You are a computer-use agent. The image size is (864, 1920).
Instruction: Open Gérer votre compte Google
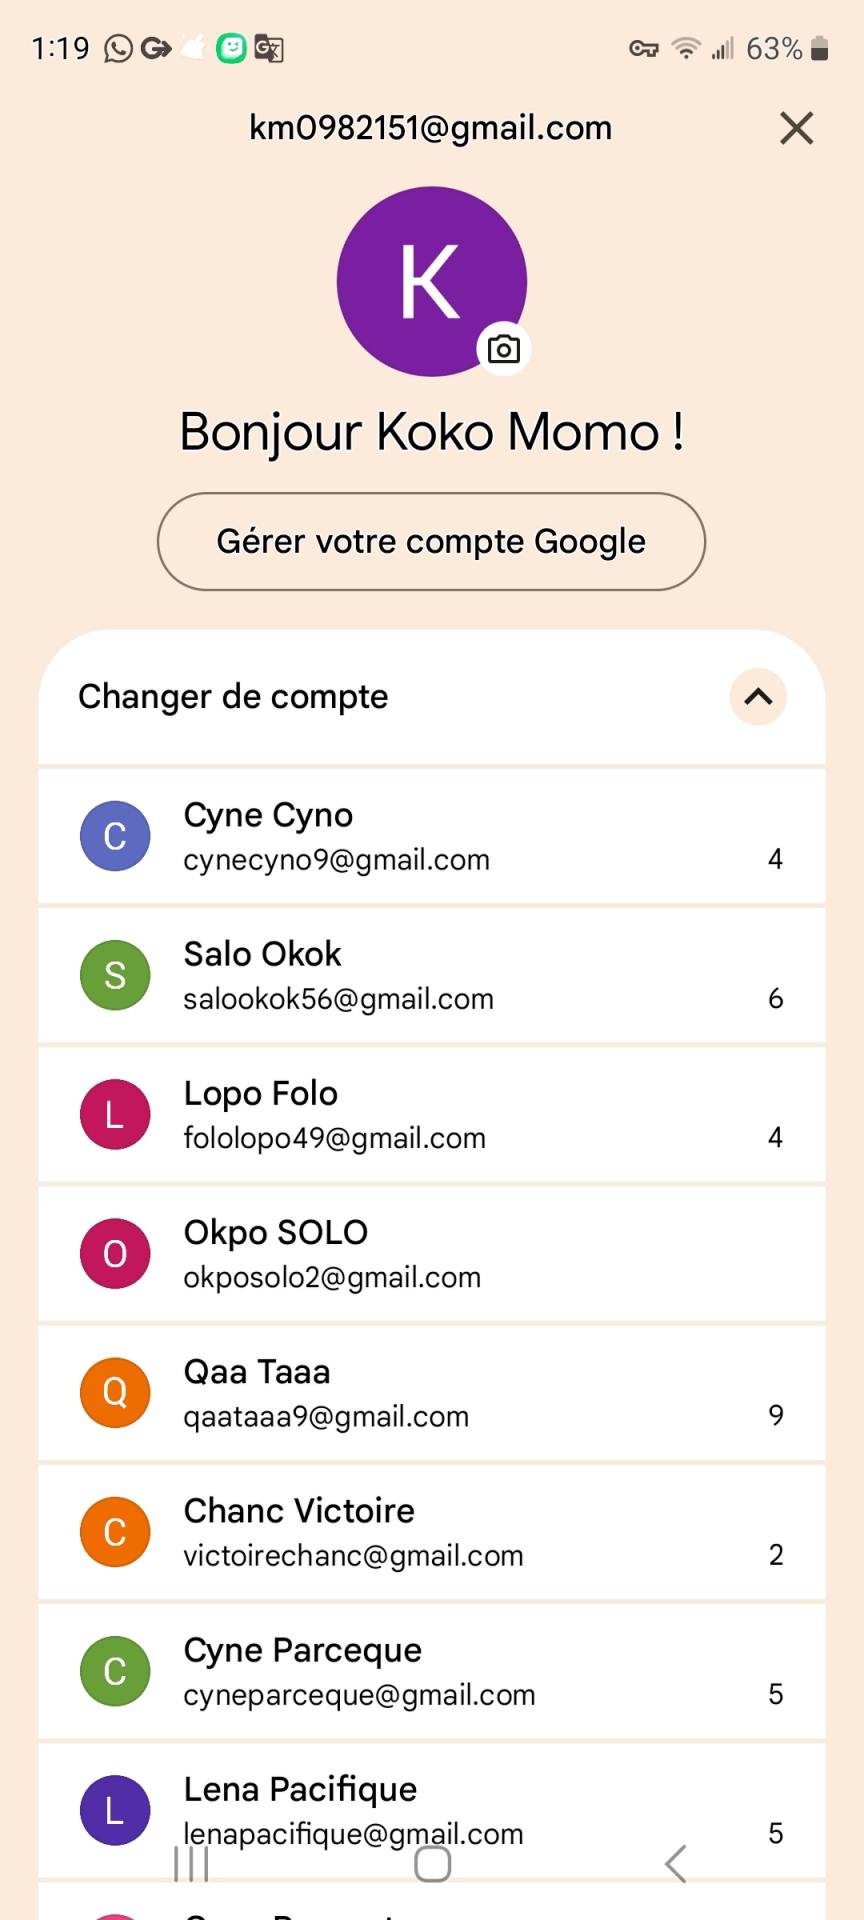[x=431, y=541]
